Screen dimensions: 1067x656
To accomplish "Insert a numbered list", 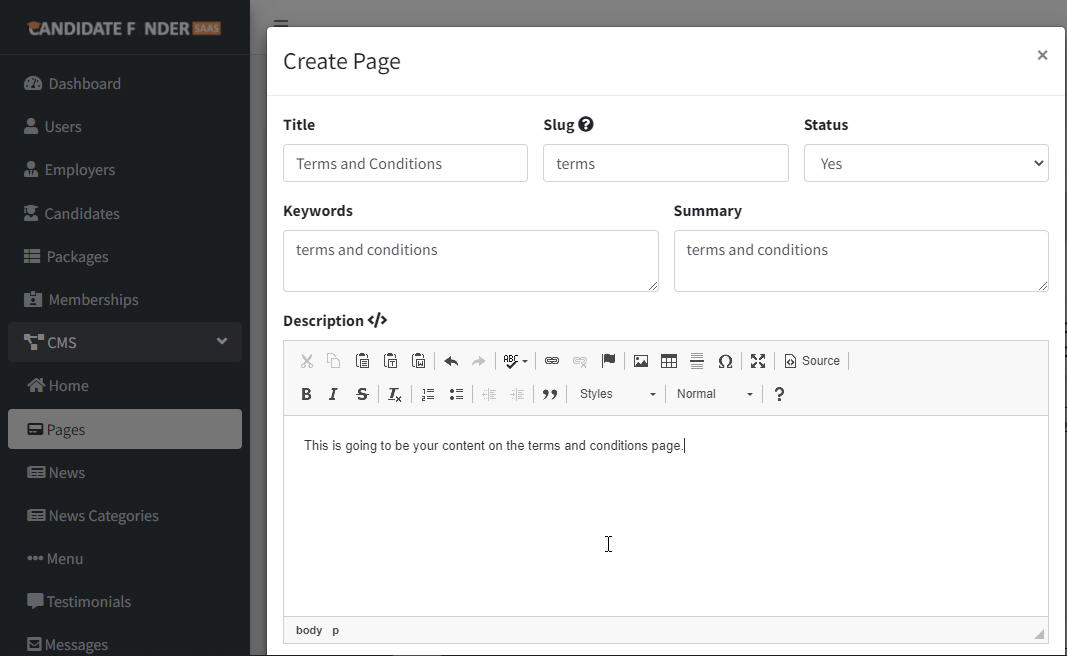I will point(427,394).
